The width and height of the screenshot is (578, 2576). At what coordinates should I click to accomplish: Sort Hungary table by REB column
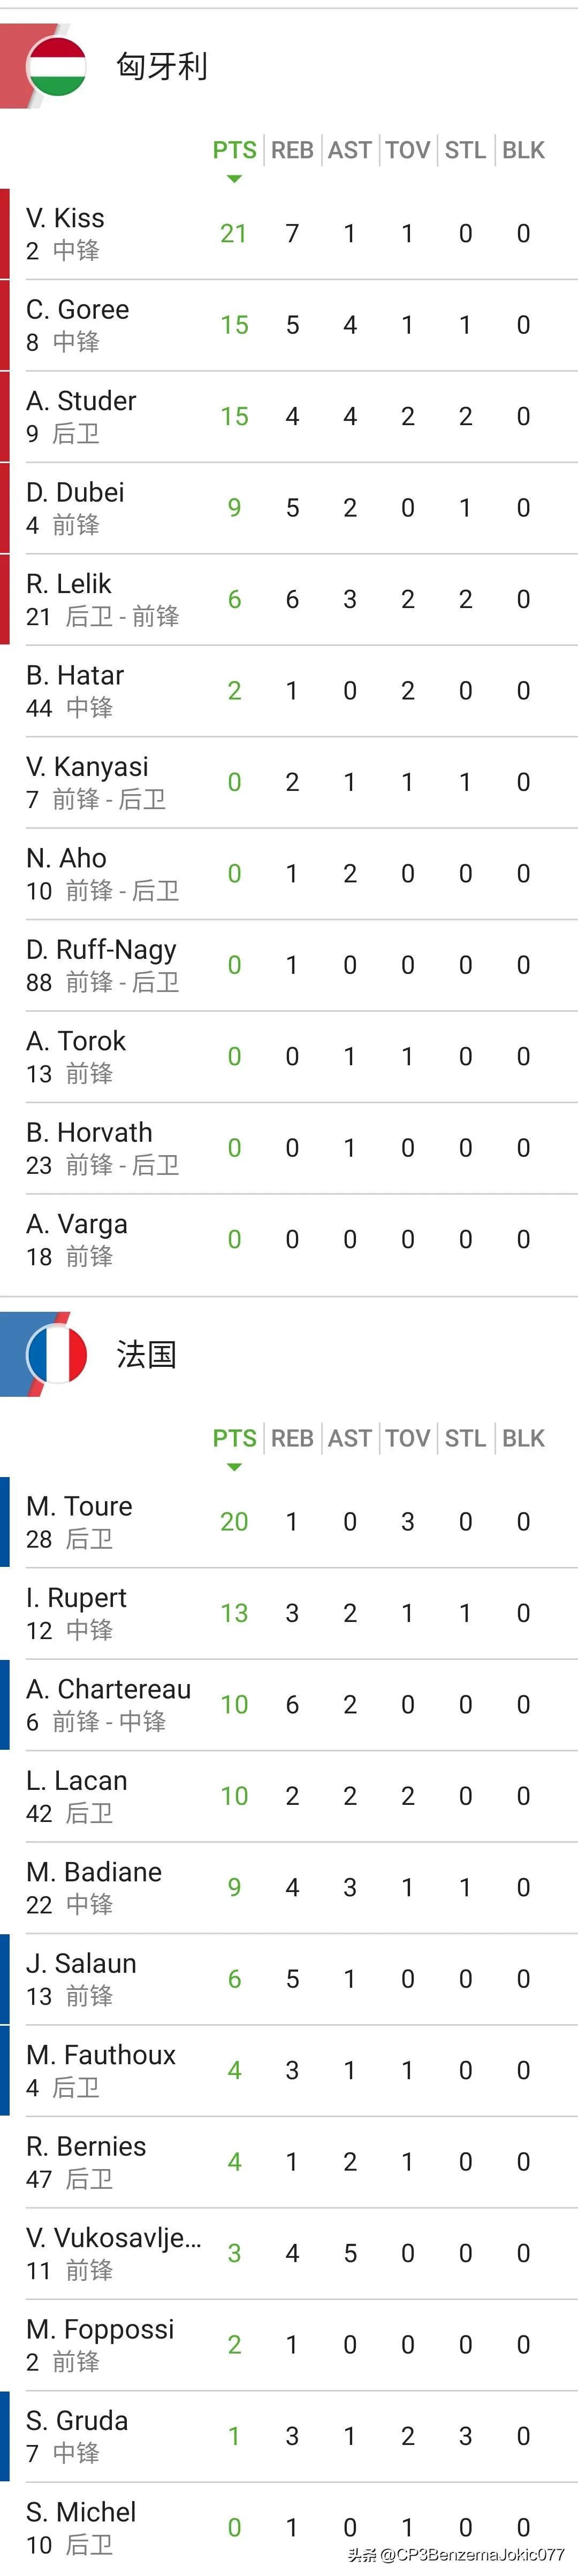coord(292,150)
